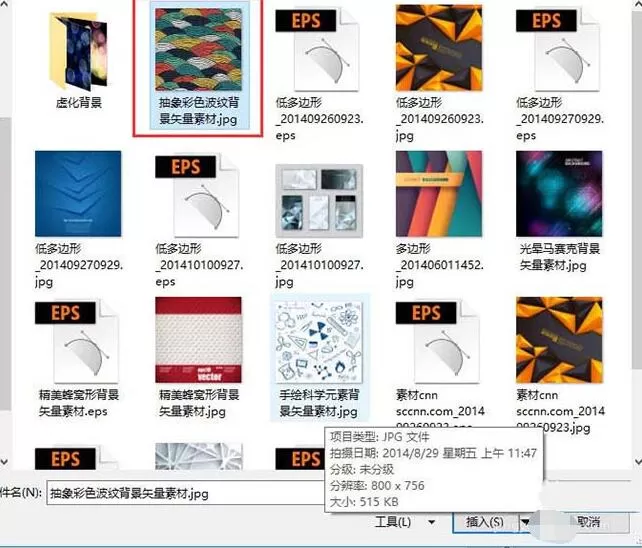The image size is (642, 548).
Task: Select the 手绘科学元素背景矢量素材.jpg thumbnail
Action: pyautogui.click(x=319, y=342)
